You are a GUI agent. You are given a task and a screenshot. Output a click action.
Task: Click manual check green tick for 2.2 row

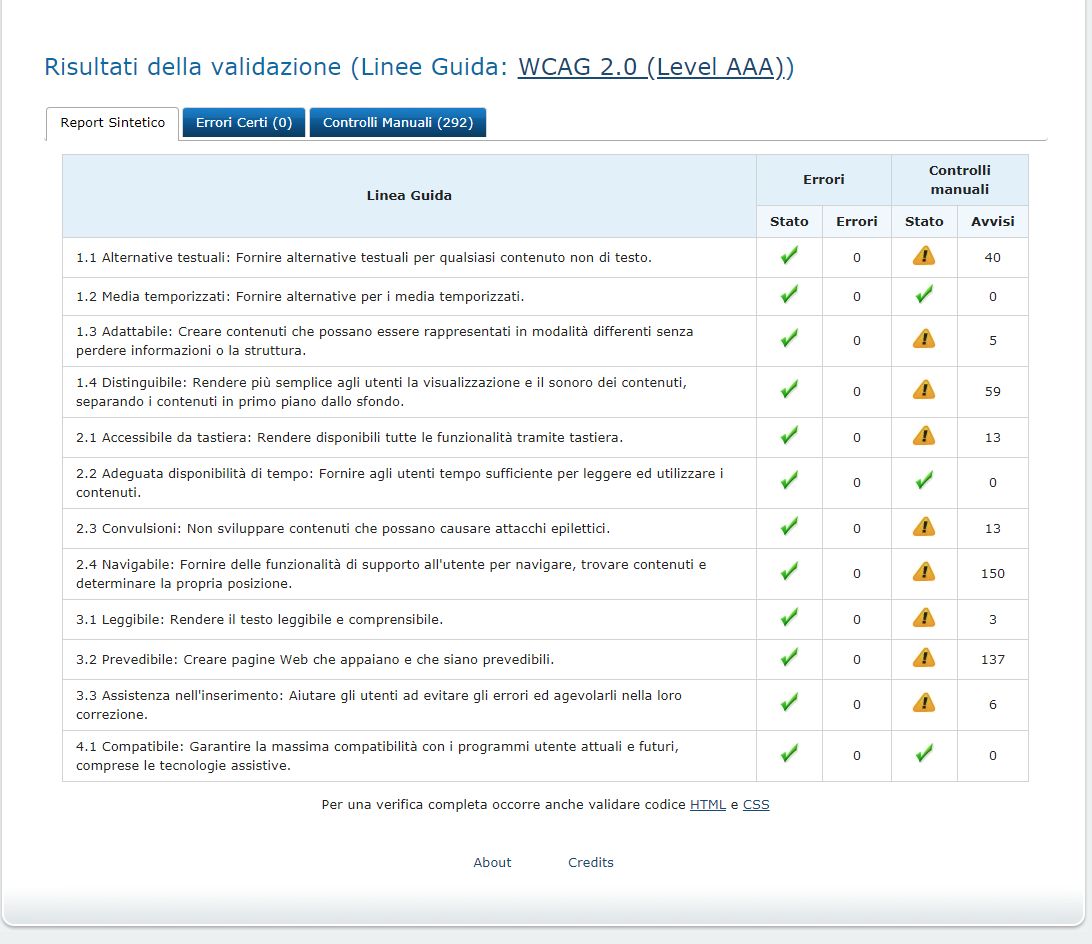pos(924,482)
